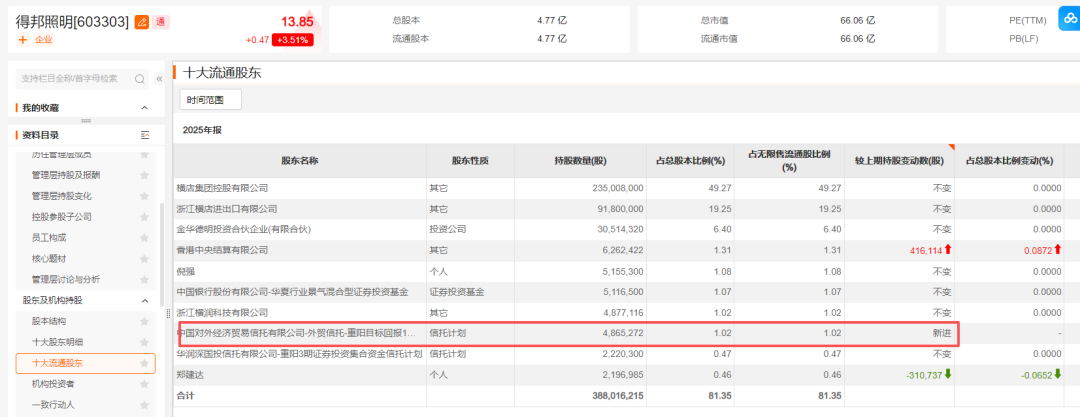
Task: Click 横店集团控股有限公司 shareholder name
Action: [223, 187]
